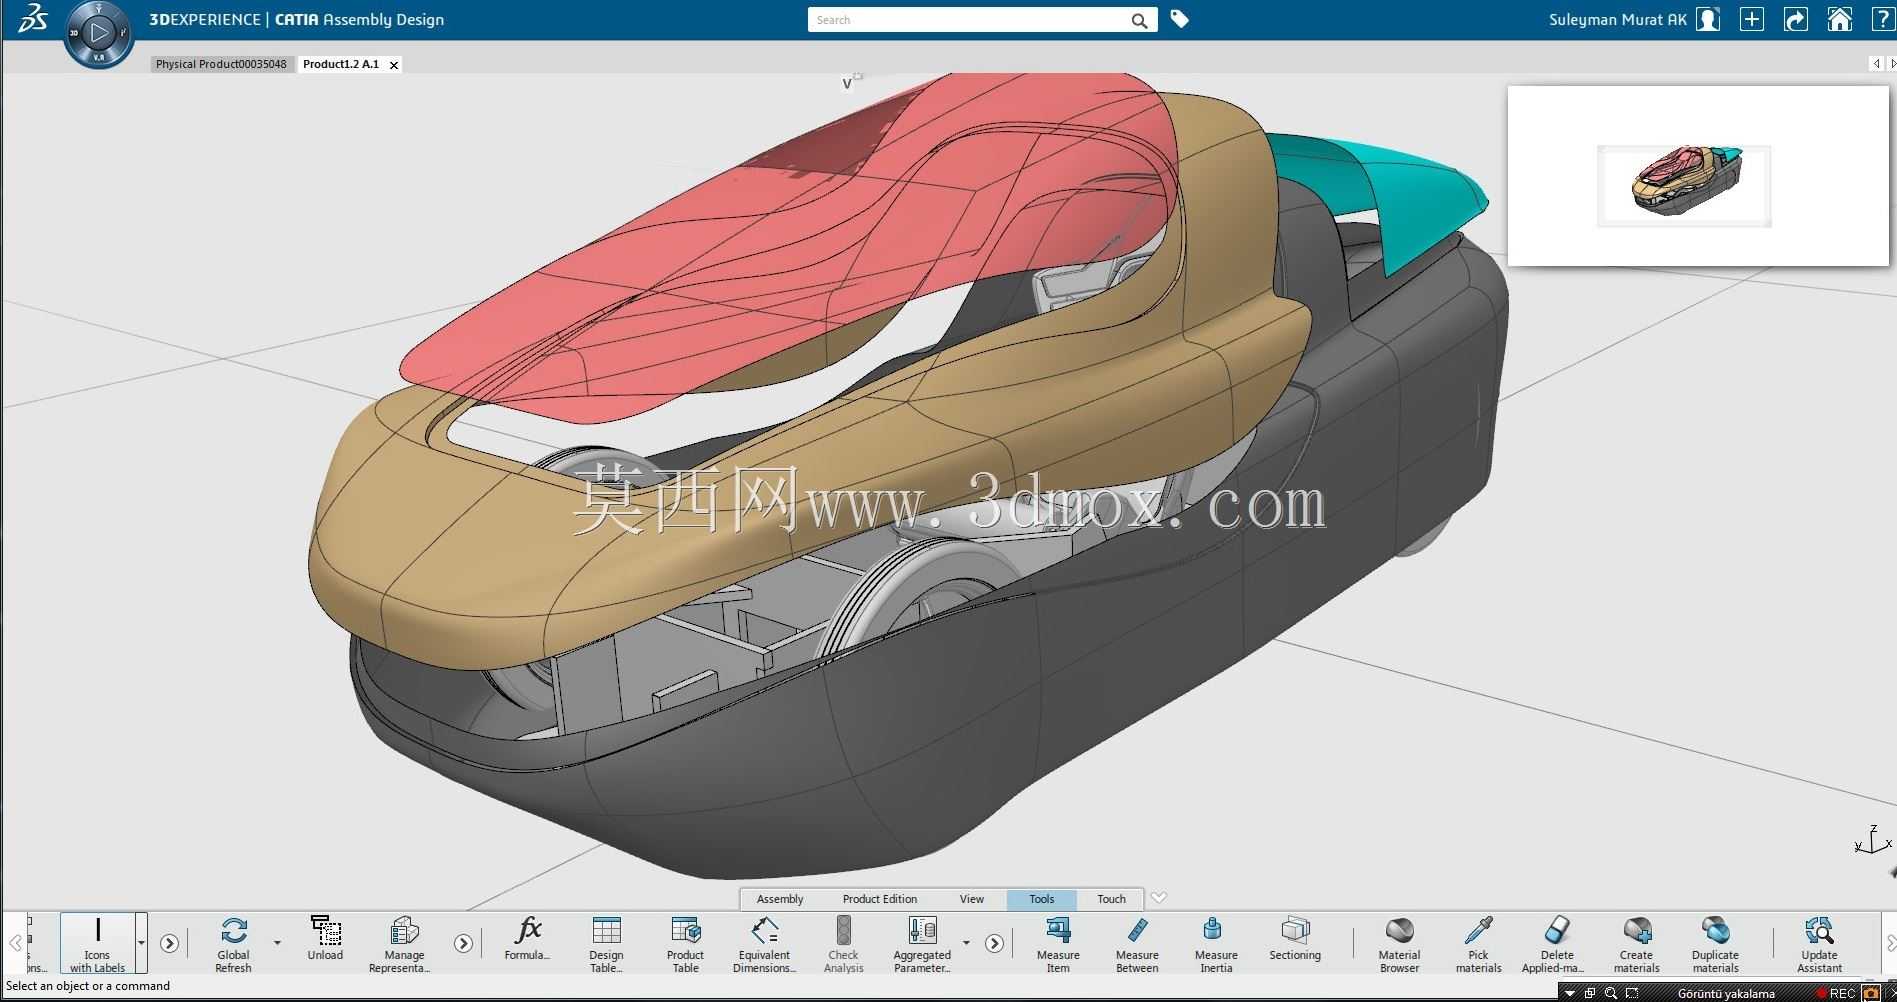Open the Dassault Systèmes 3DS logo
The height and width of the screenshot is (1002, 1897).
pyautogui.click(x=32, y=18)
